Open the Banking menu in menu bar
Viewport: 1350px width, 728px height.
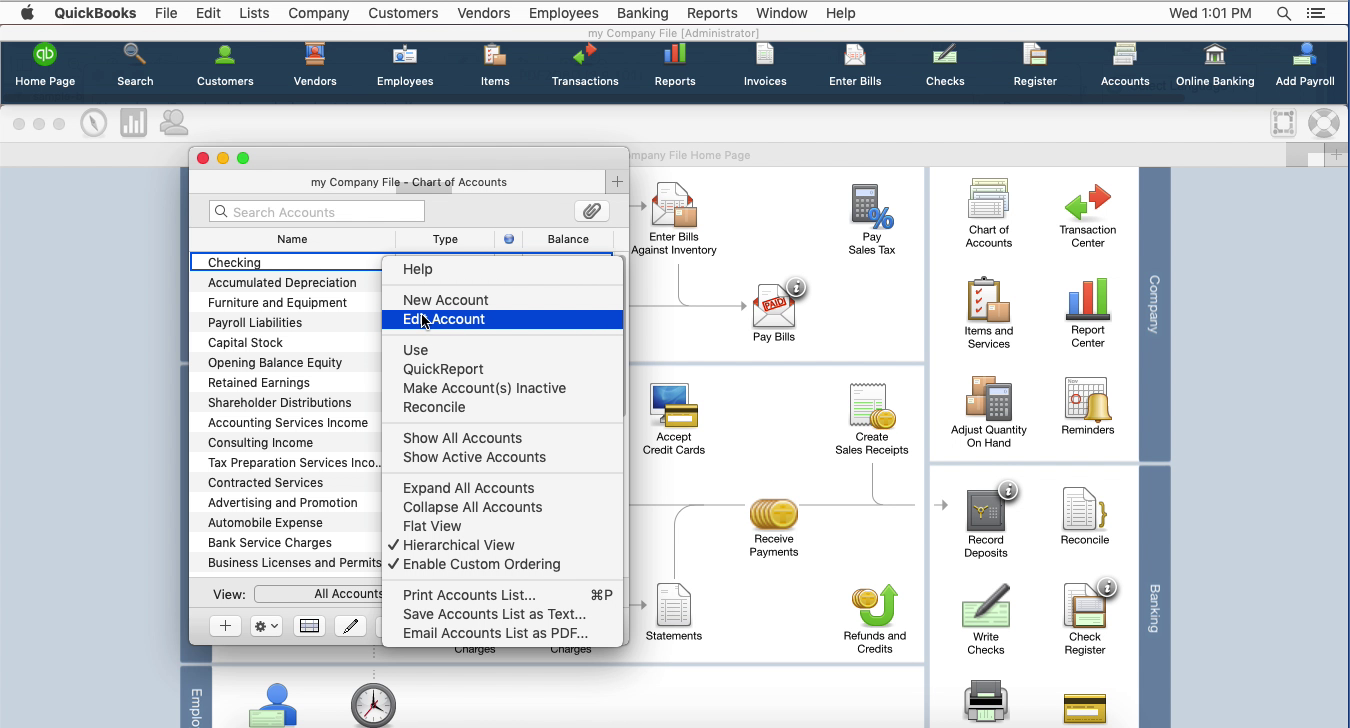(642, 13)
